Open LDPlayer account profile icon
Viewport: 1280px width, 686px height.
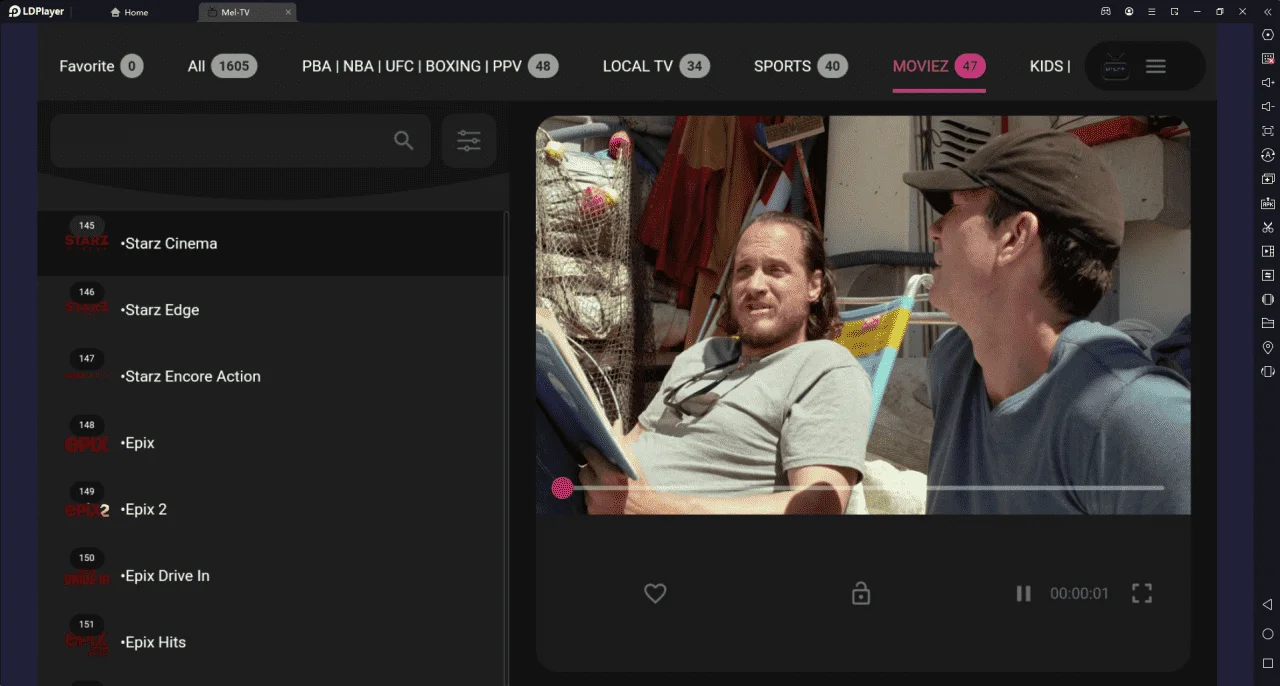tap(1129, 12)
